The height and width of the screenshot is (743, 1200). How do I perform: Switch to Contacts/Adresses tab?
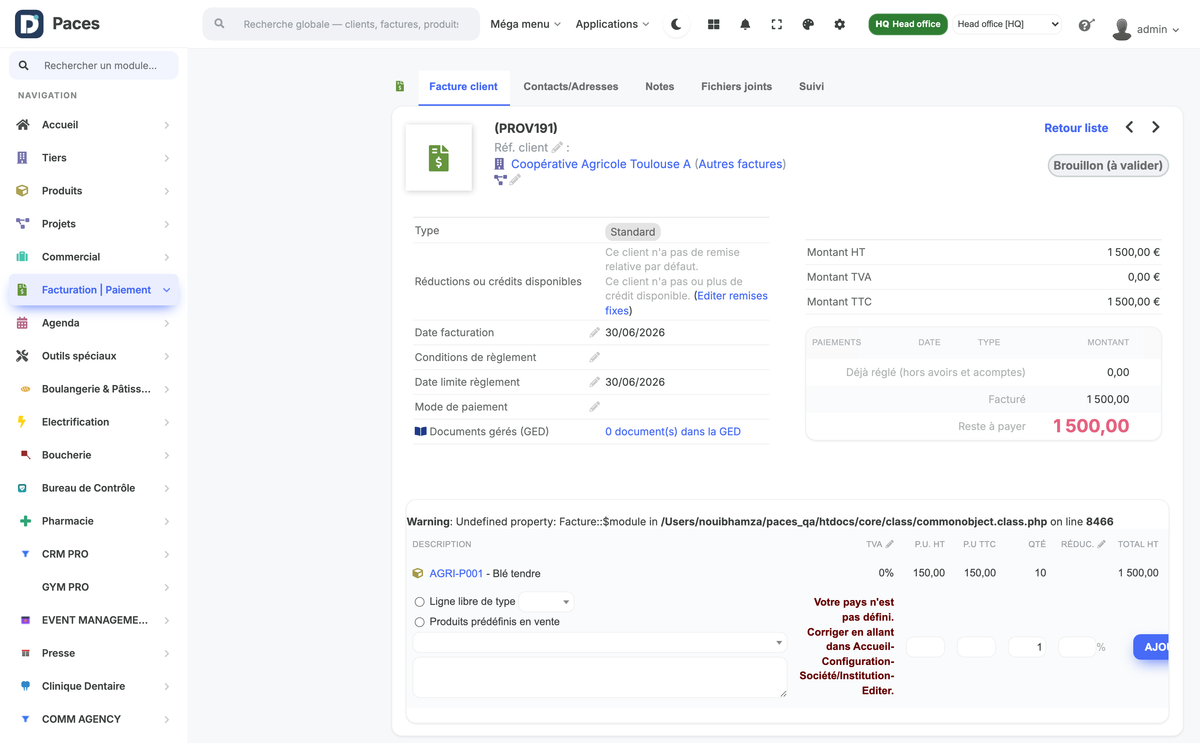pyautogui.click(x=571, y=87)
